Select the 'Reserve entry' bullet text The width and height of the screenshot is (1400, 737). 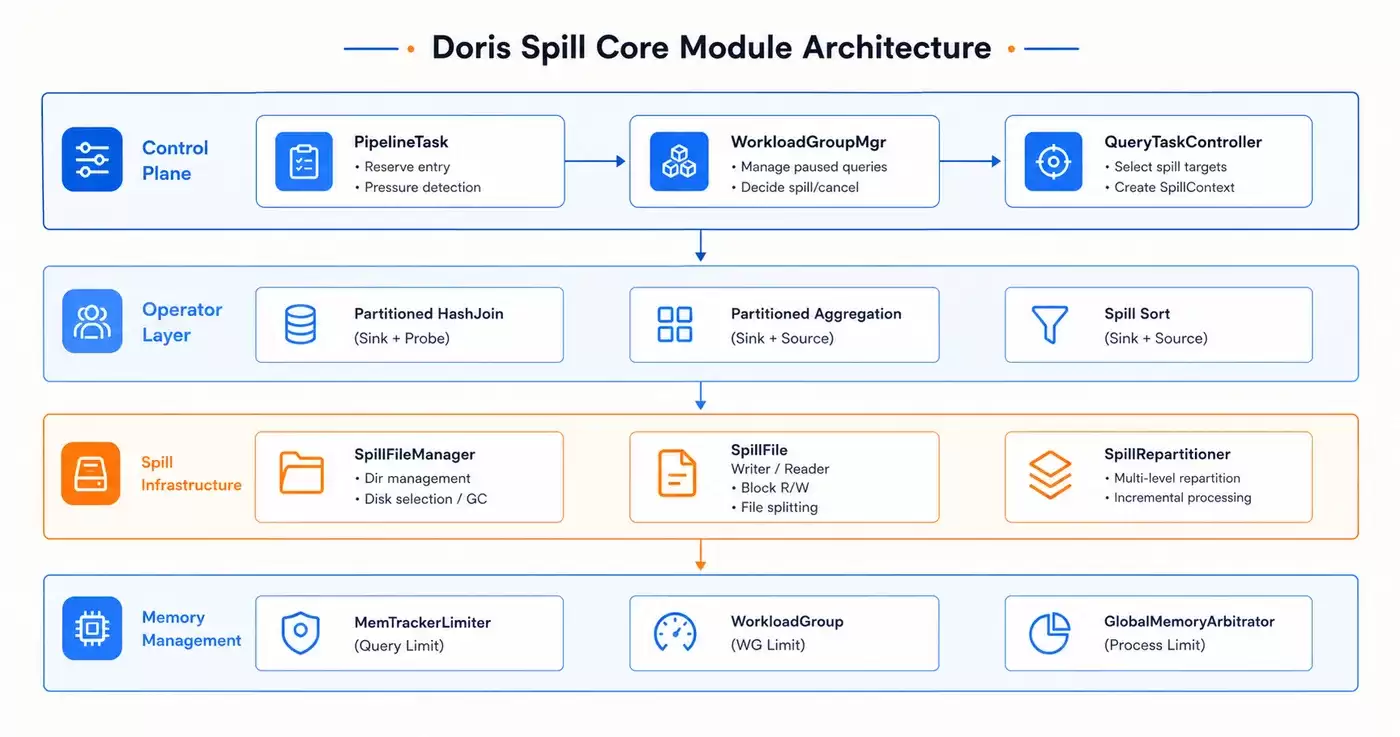[x=407, y=167]
